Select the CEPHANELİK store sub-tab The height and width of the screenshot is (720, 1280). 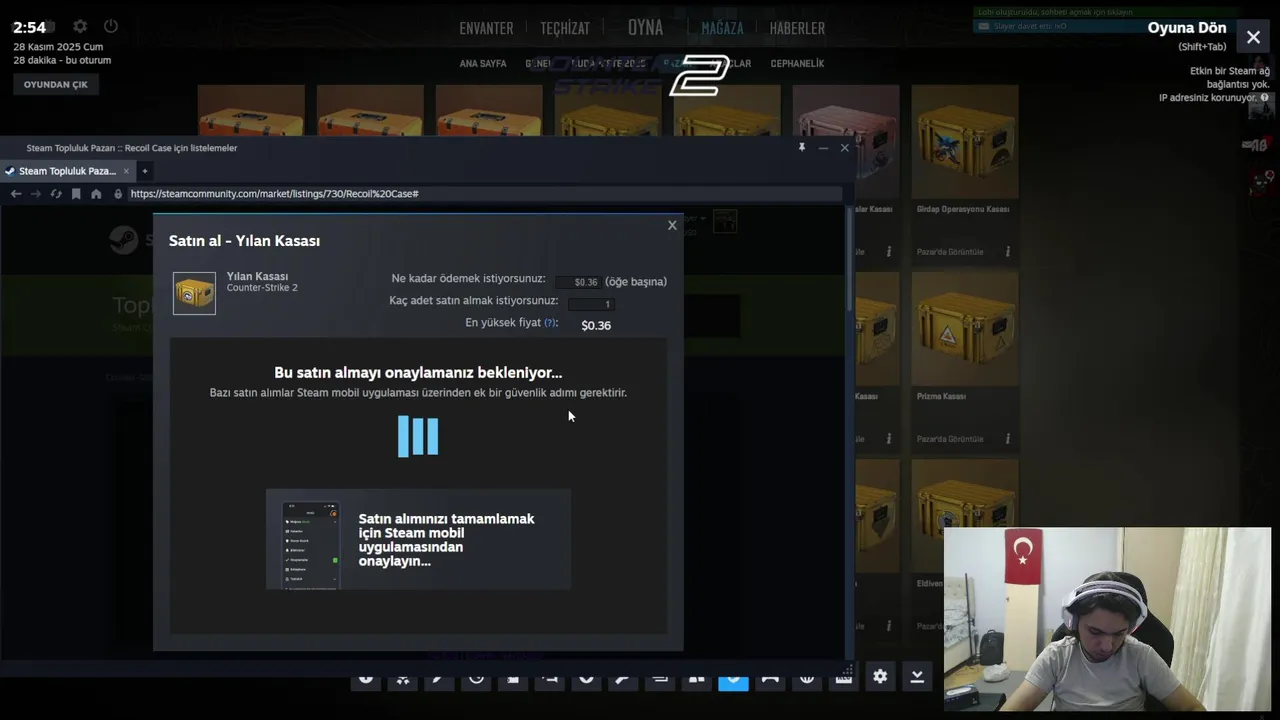point(797,63)
